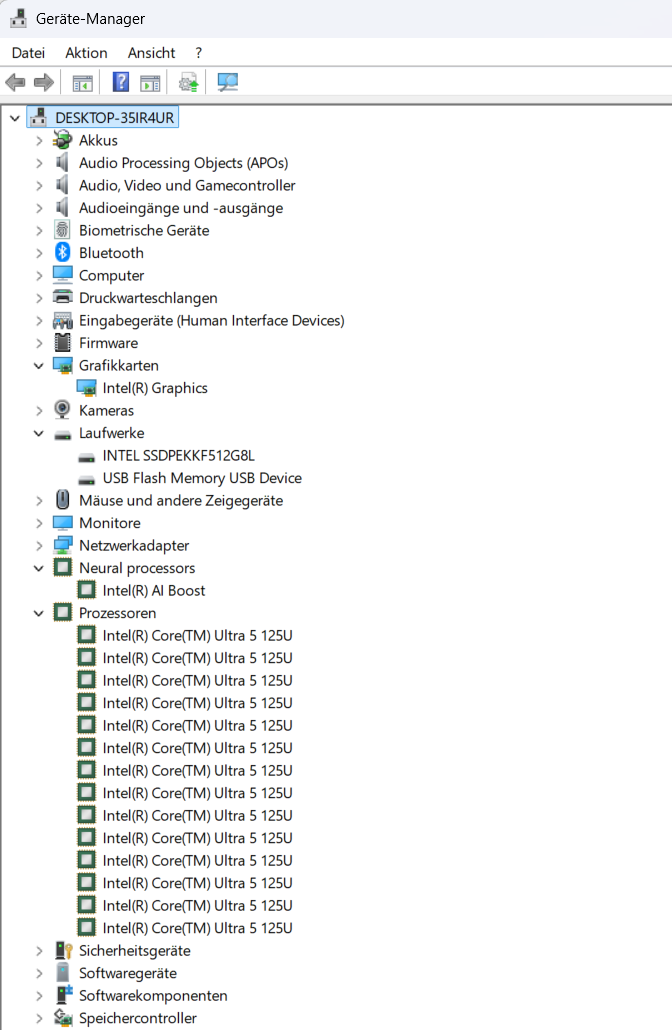
Task: Click the Scan for hardware changes icon
Action: (x=227, y=83)
